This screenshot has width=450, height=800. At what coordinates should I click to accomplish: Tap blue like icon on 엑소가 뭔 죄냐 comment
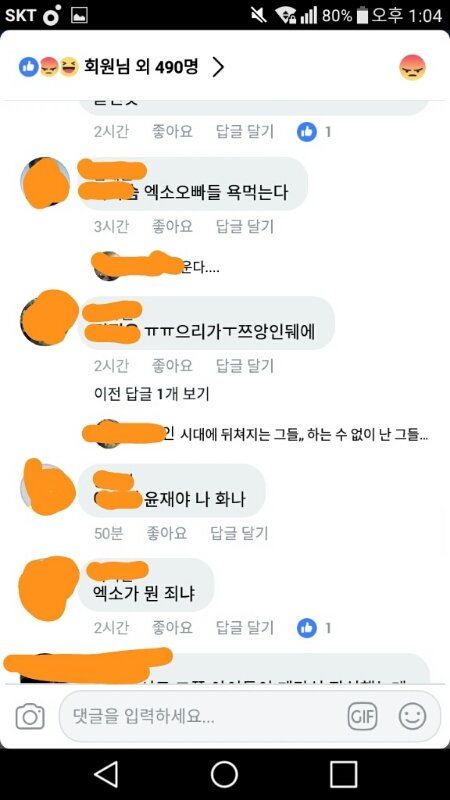[307, 628]
